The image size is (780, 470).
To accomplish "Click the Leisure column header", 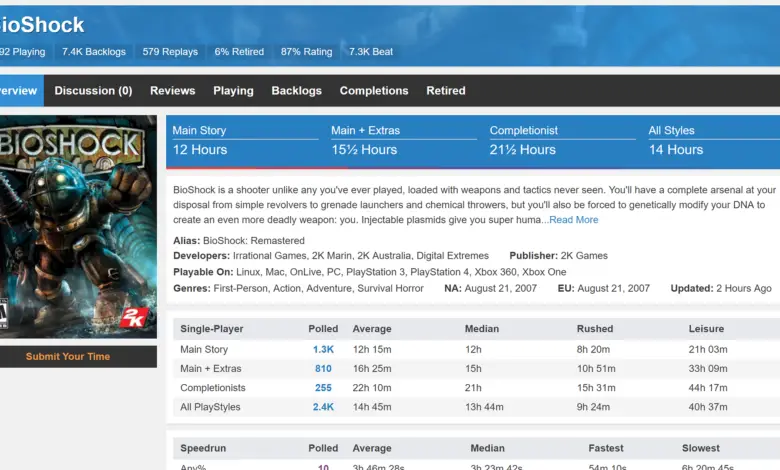I will click(706, 329).
